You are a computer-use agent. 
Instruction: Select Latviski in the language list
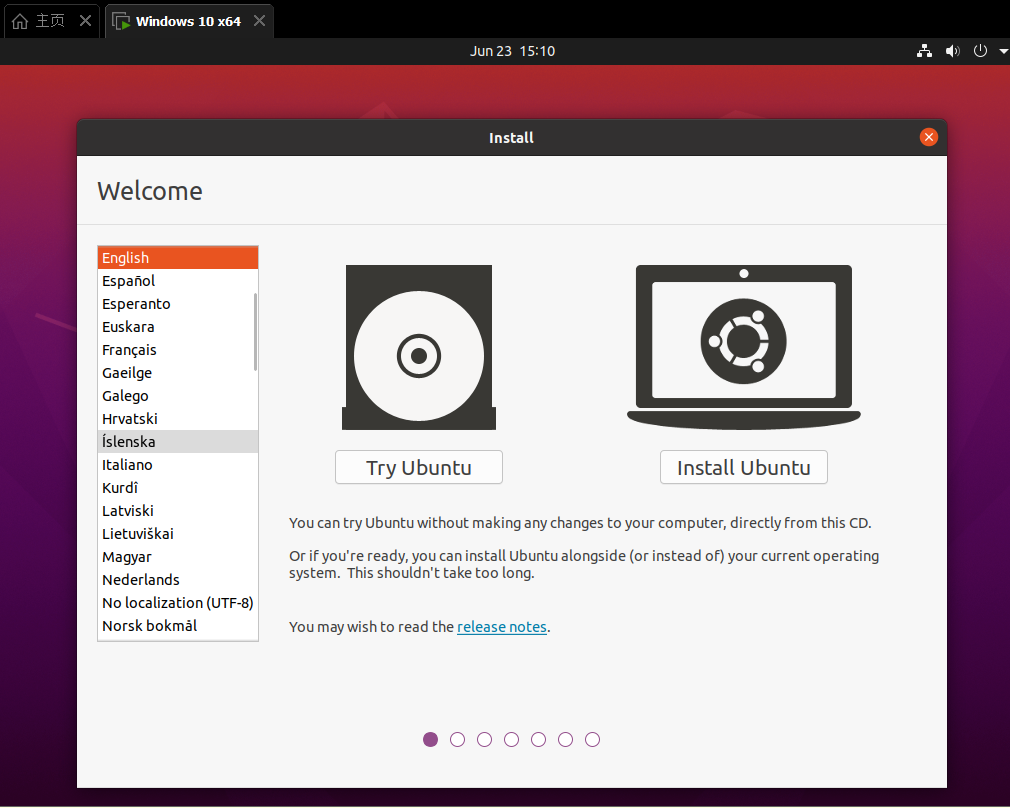176,511
